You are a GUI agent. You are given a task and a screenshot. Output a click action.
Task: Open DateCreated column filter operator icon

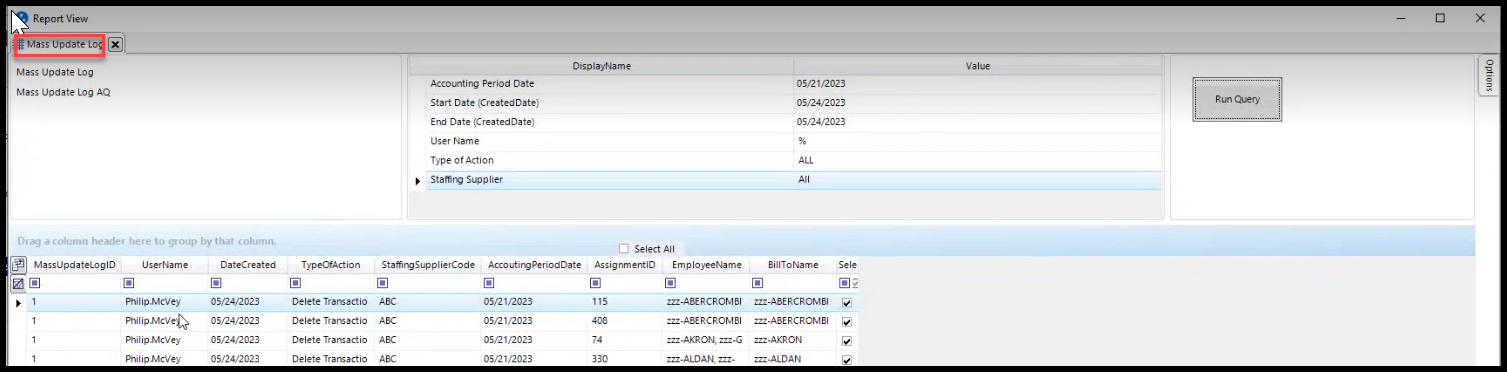click(x=216, y=284)
